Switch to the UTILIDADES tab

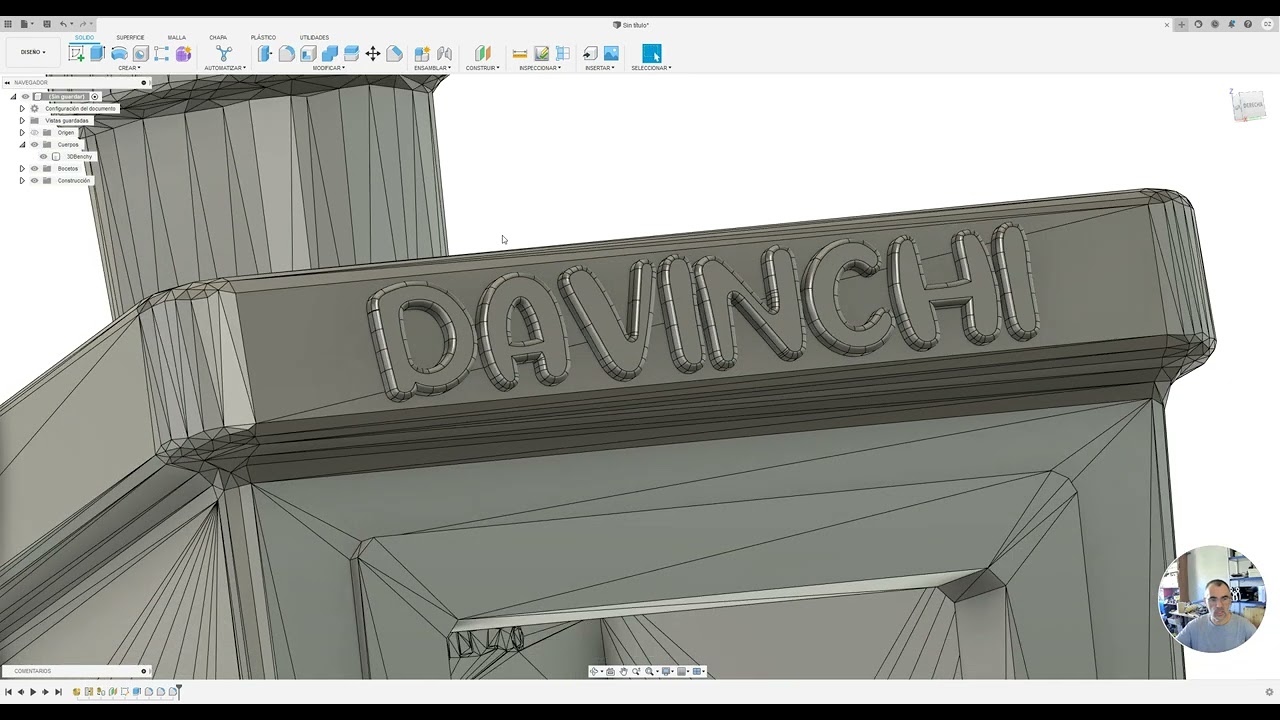tap(314, 37)
